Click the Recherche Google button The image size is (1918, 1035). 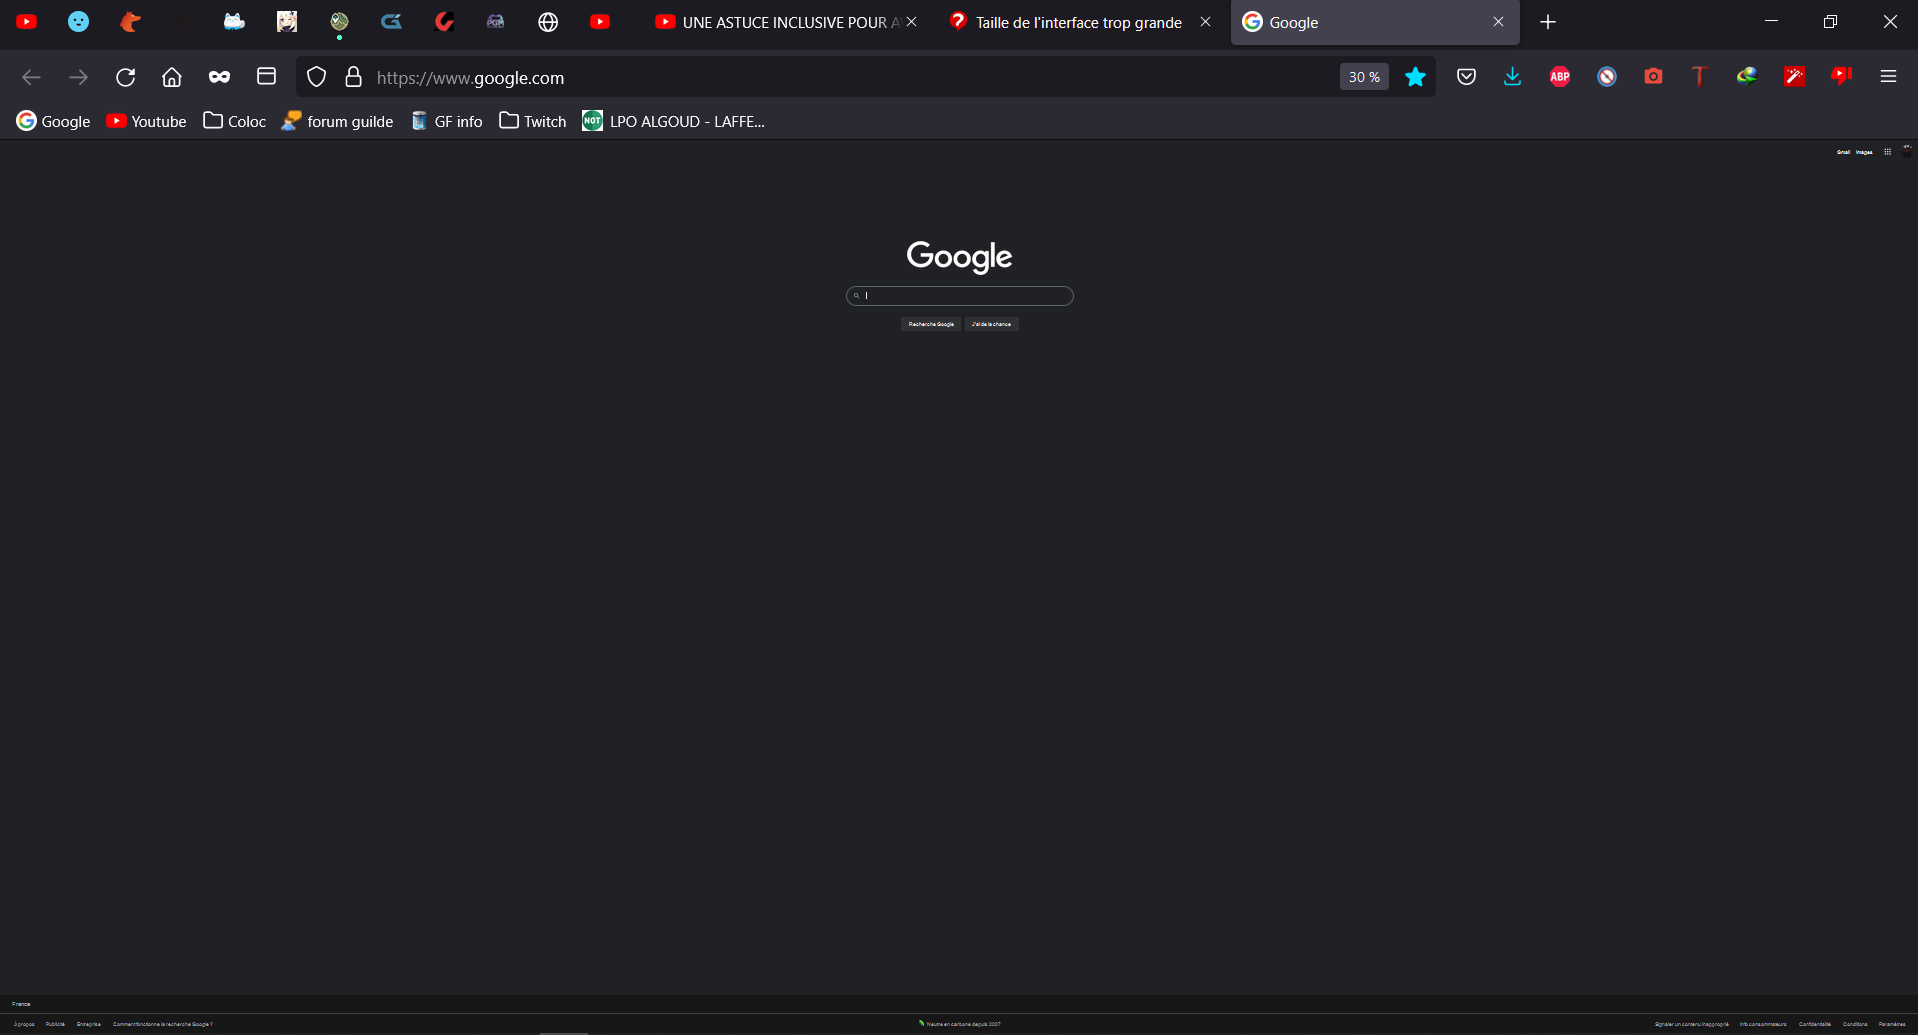coord(931,324)
